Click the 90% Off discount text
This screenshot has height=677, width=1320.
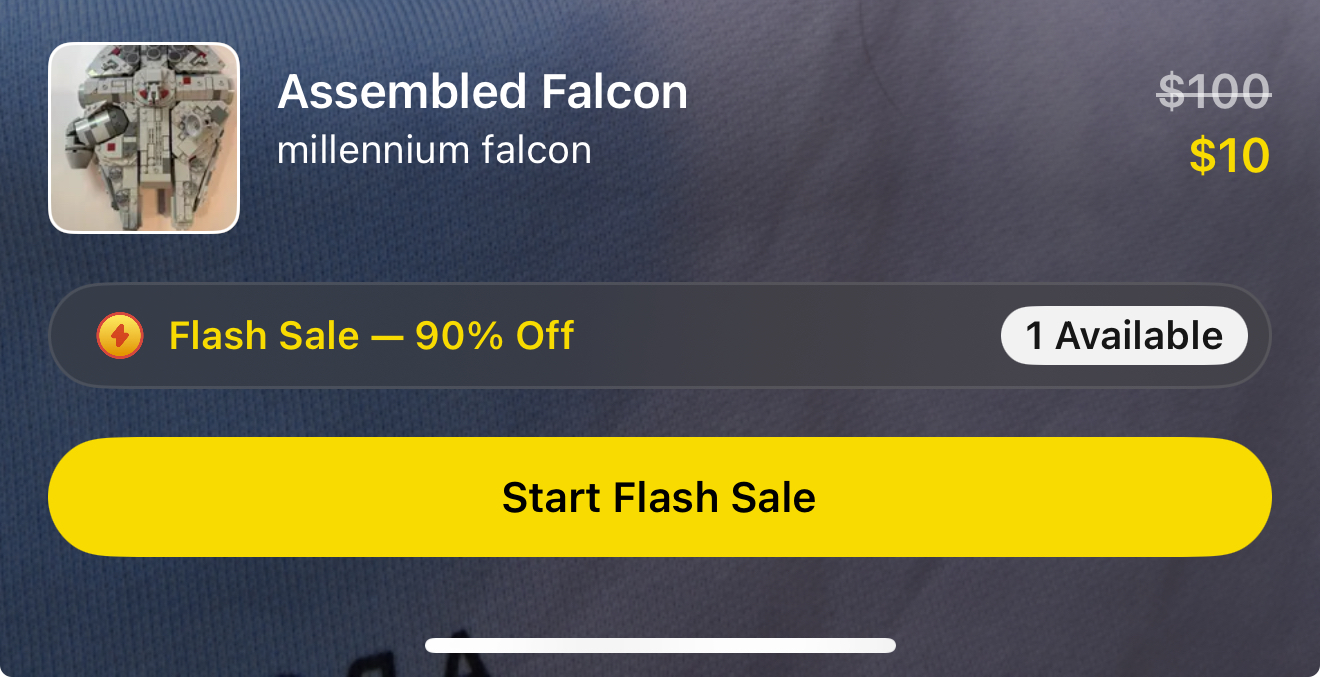click(x=494, y=336)
